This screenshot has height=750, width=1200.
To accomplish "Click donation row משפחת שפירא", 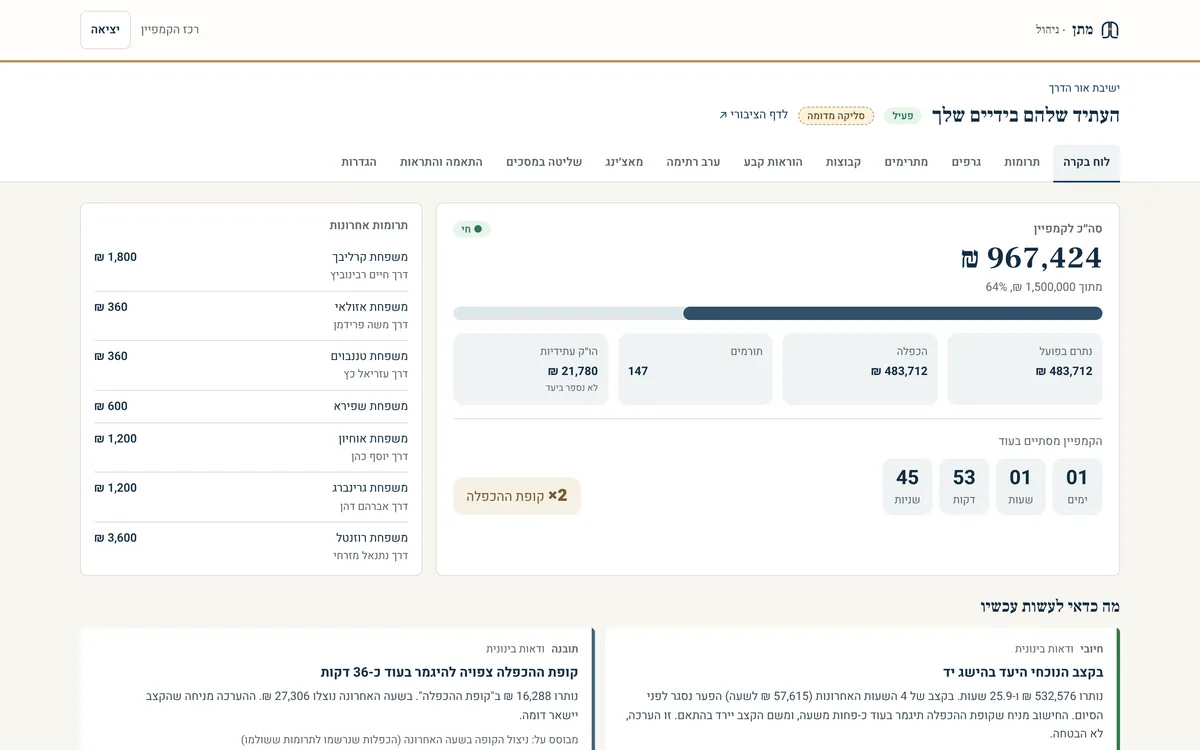I will (251, 406).
